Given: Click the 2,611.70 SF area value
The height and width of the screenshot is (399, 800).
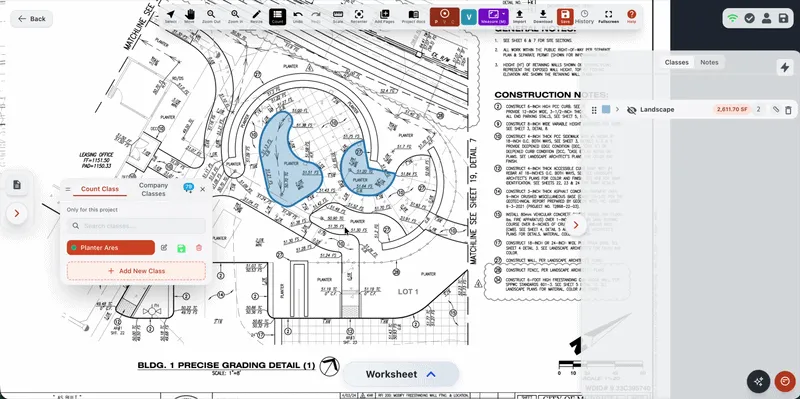Looking at the screenshot, I should (732, 110).
